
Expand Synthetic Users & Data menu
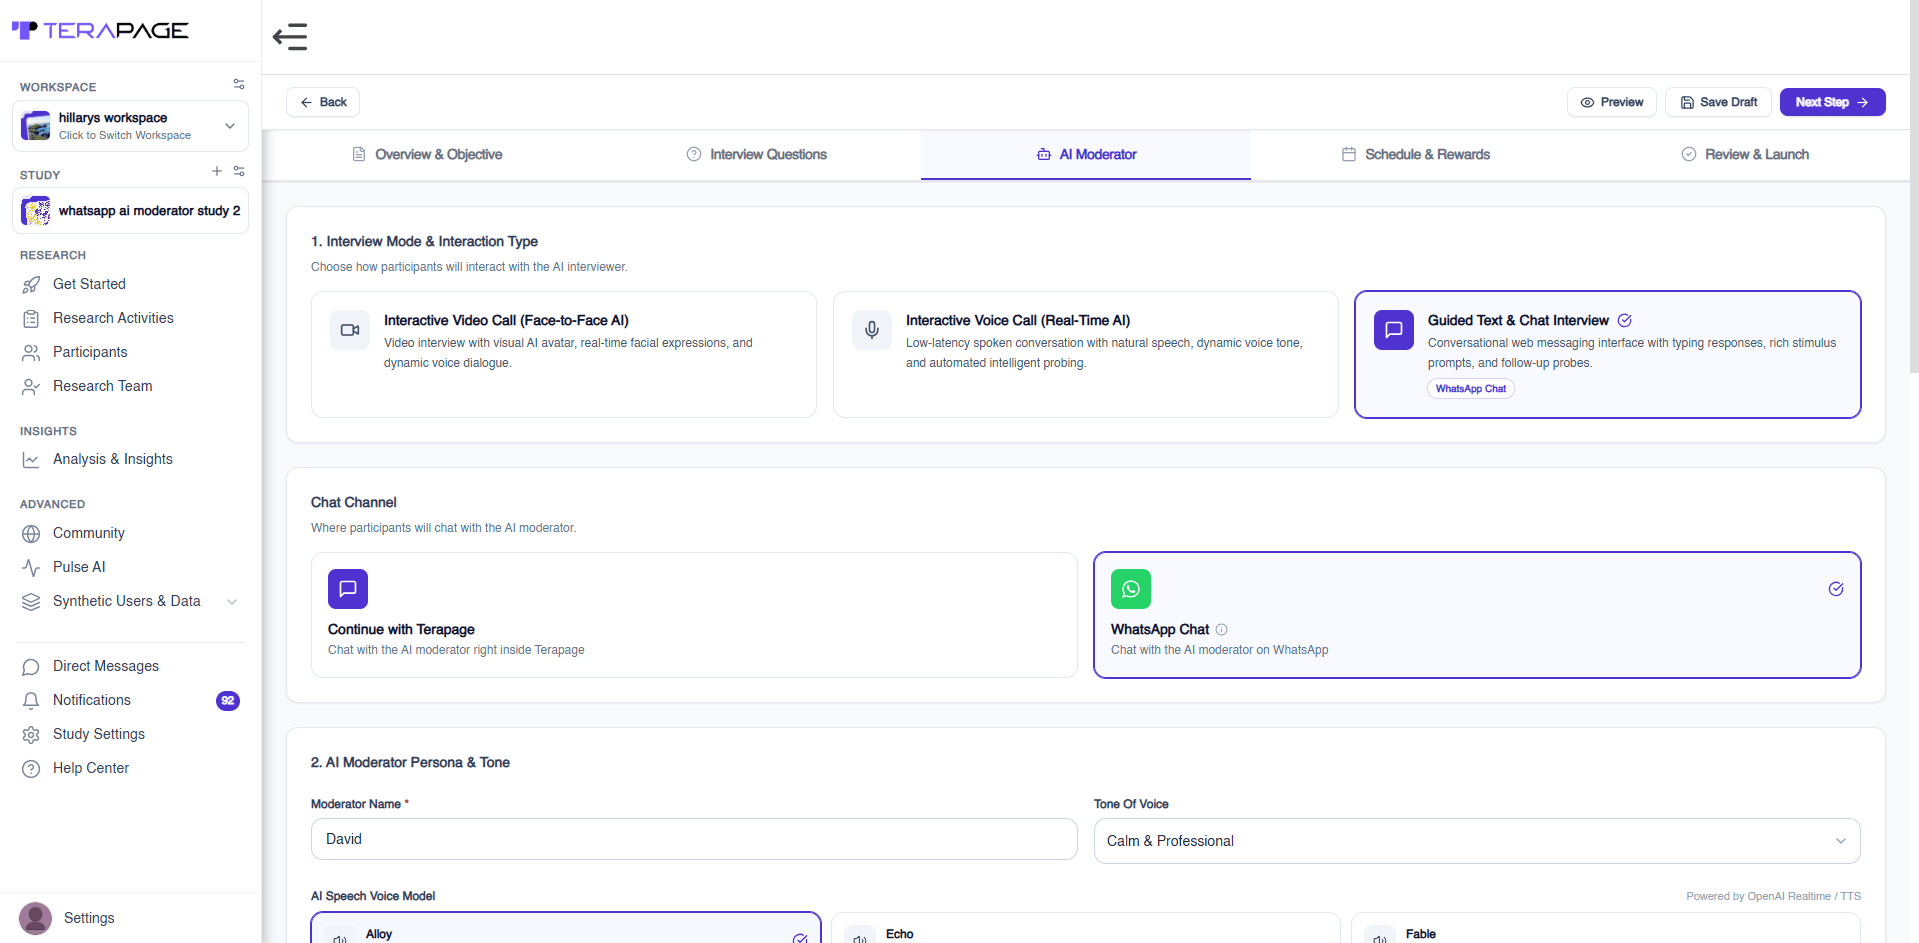tap(130, 601)
